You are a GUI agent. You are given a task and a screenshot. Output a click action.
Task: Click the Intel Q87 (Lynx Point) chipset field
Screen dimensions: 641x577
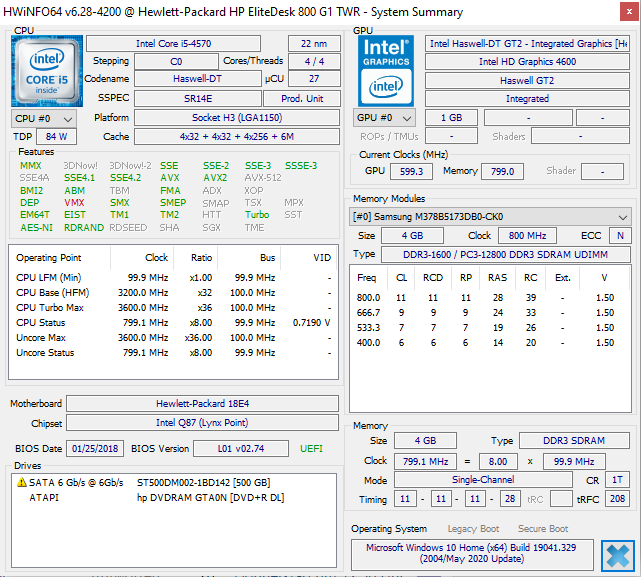[x=202, y=423]
